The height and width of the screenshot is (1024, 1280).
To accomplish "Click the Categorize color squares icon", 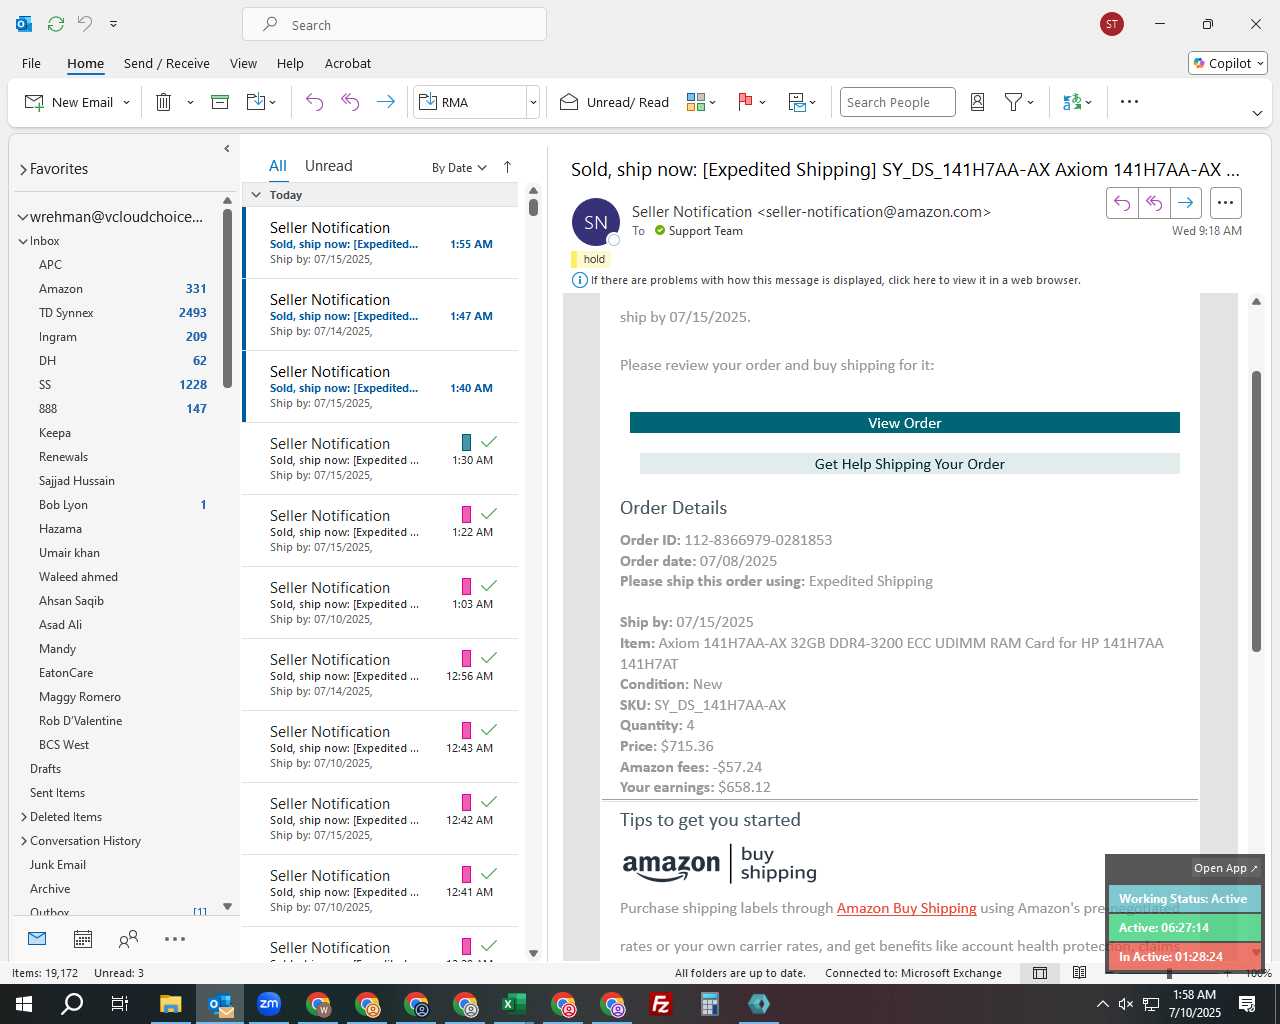I will pos(696,102).
